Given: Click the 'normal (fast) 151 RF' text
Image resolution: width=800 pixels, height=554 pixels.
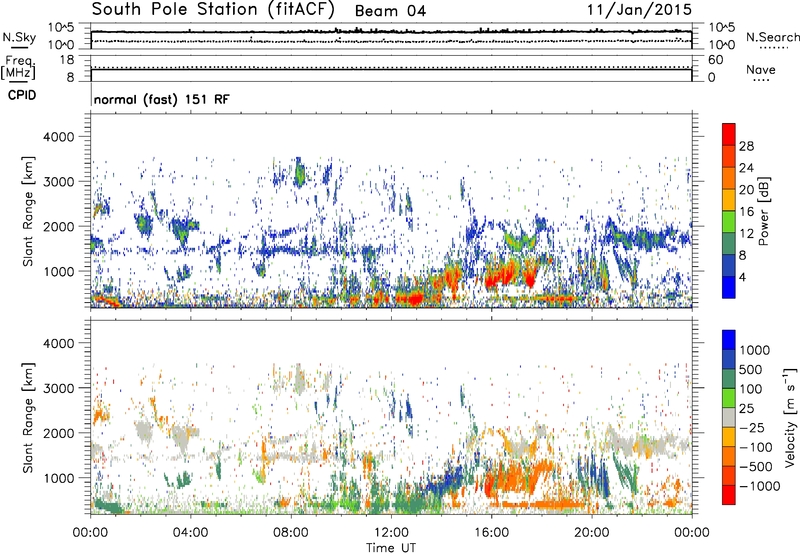Looking at the screenshot, I should click(x=162, y=99).
